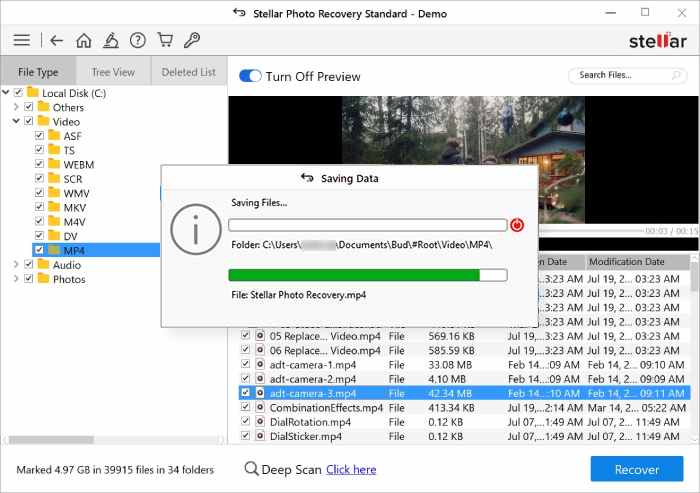The height and width of the screenshot is (493, 700).
Task: Click the overall saving progress bar
Action: (368, 225)
